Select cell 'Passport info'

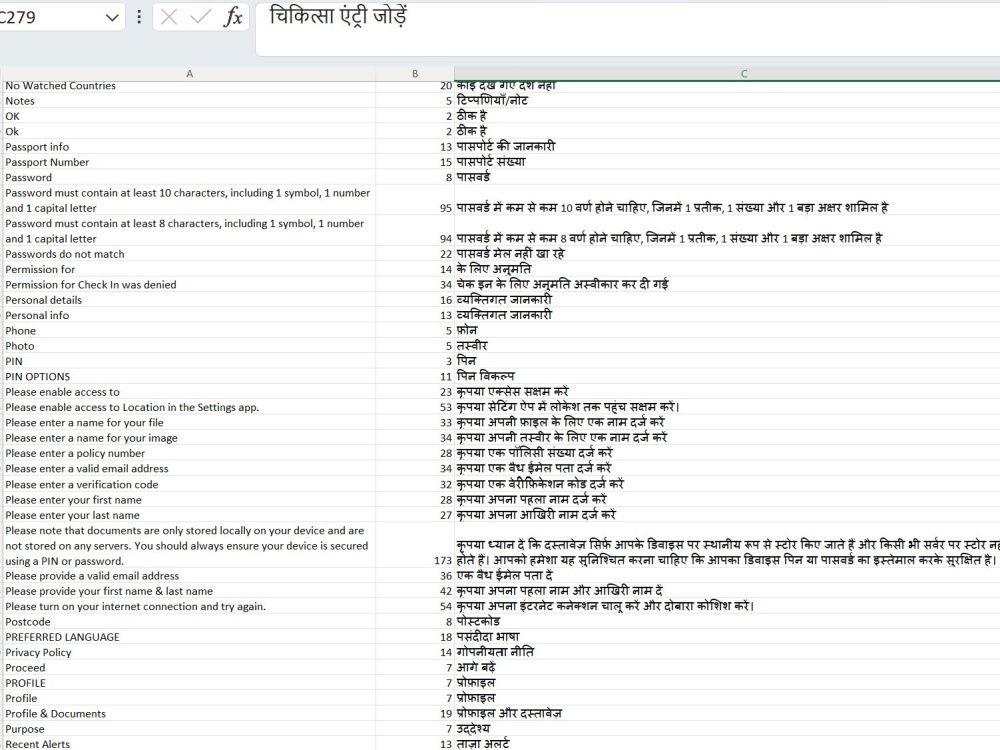[189, 147]
